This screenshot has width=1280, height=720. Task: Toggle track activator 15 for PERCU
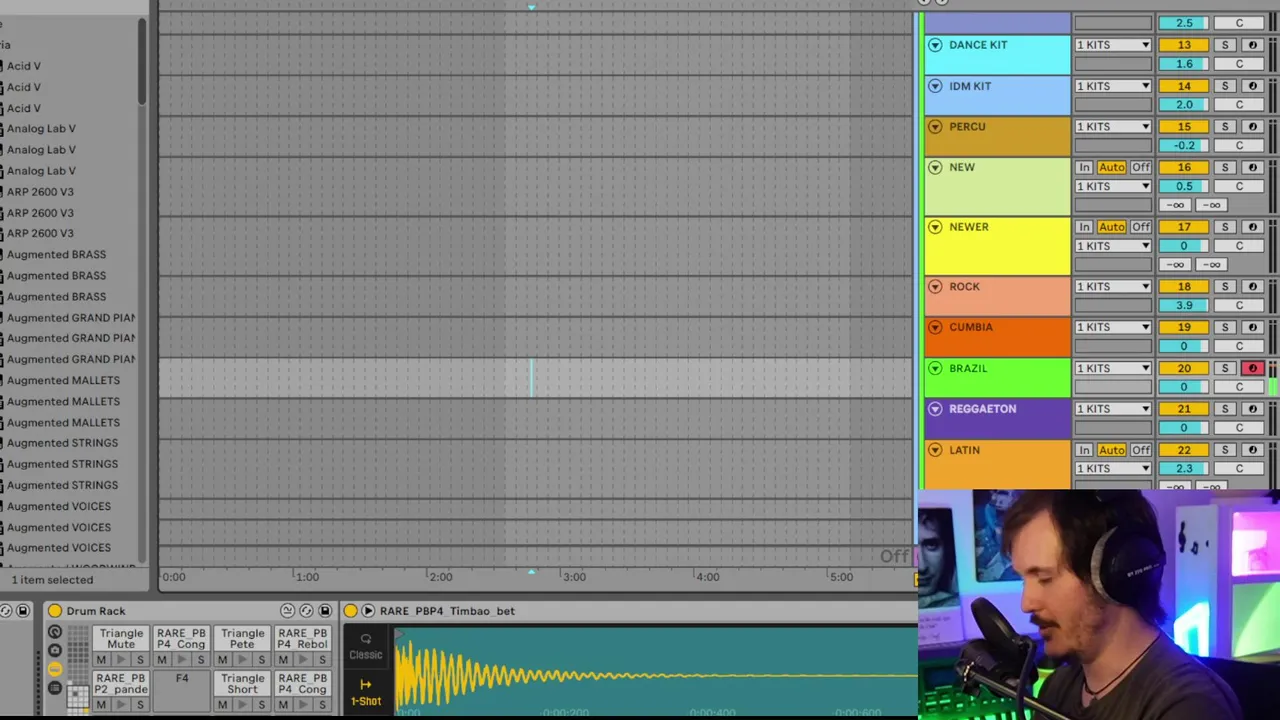tap(1184, 127)
